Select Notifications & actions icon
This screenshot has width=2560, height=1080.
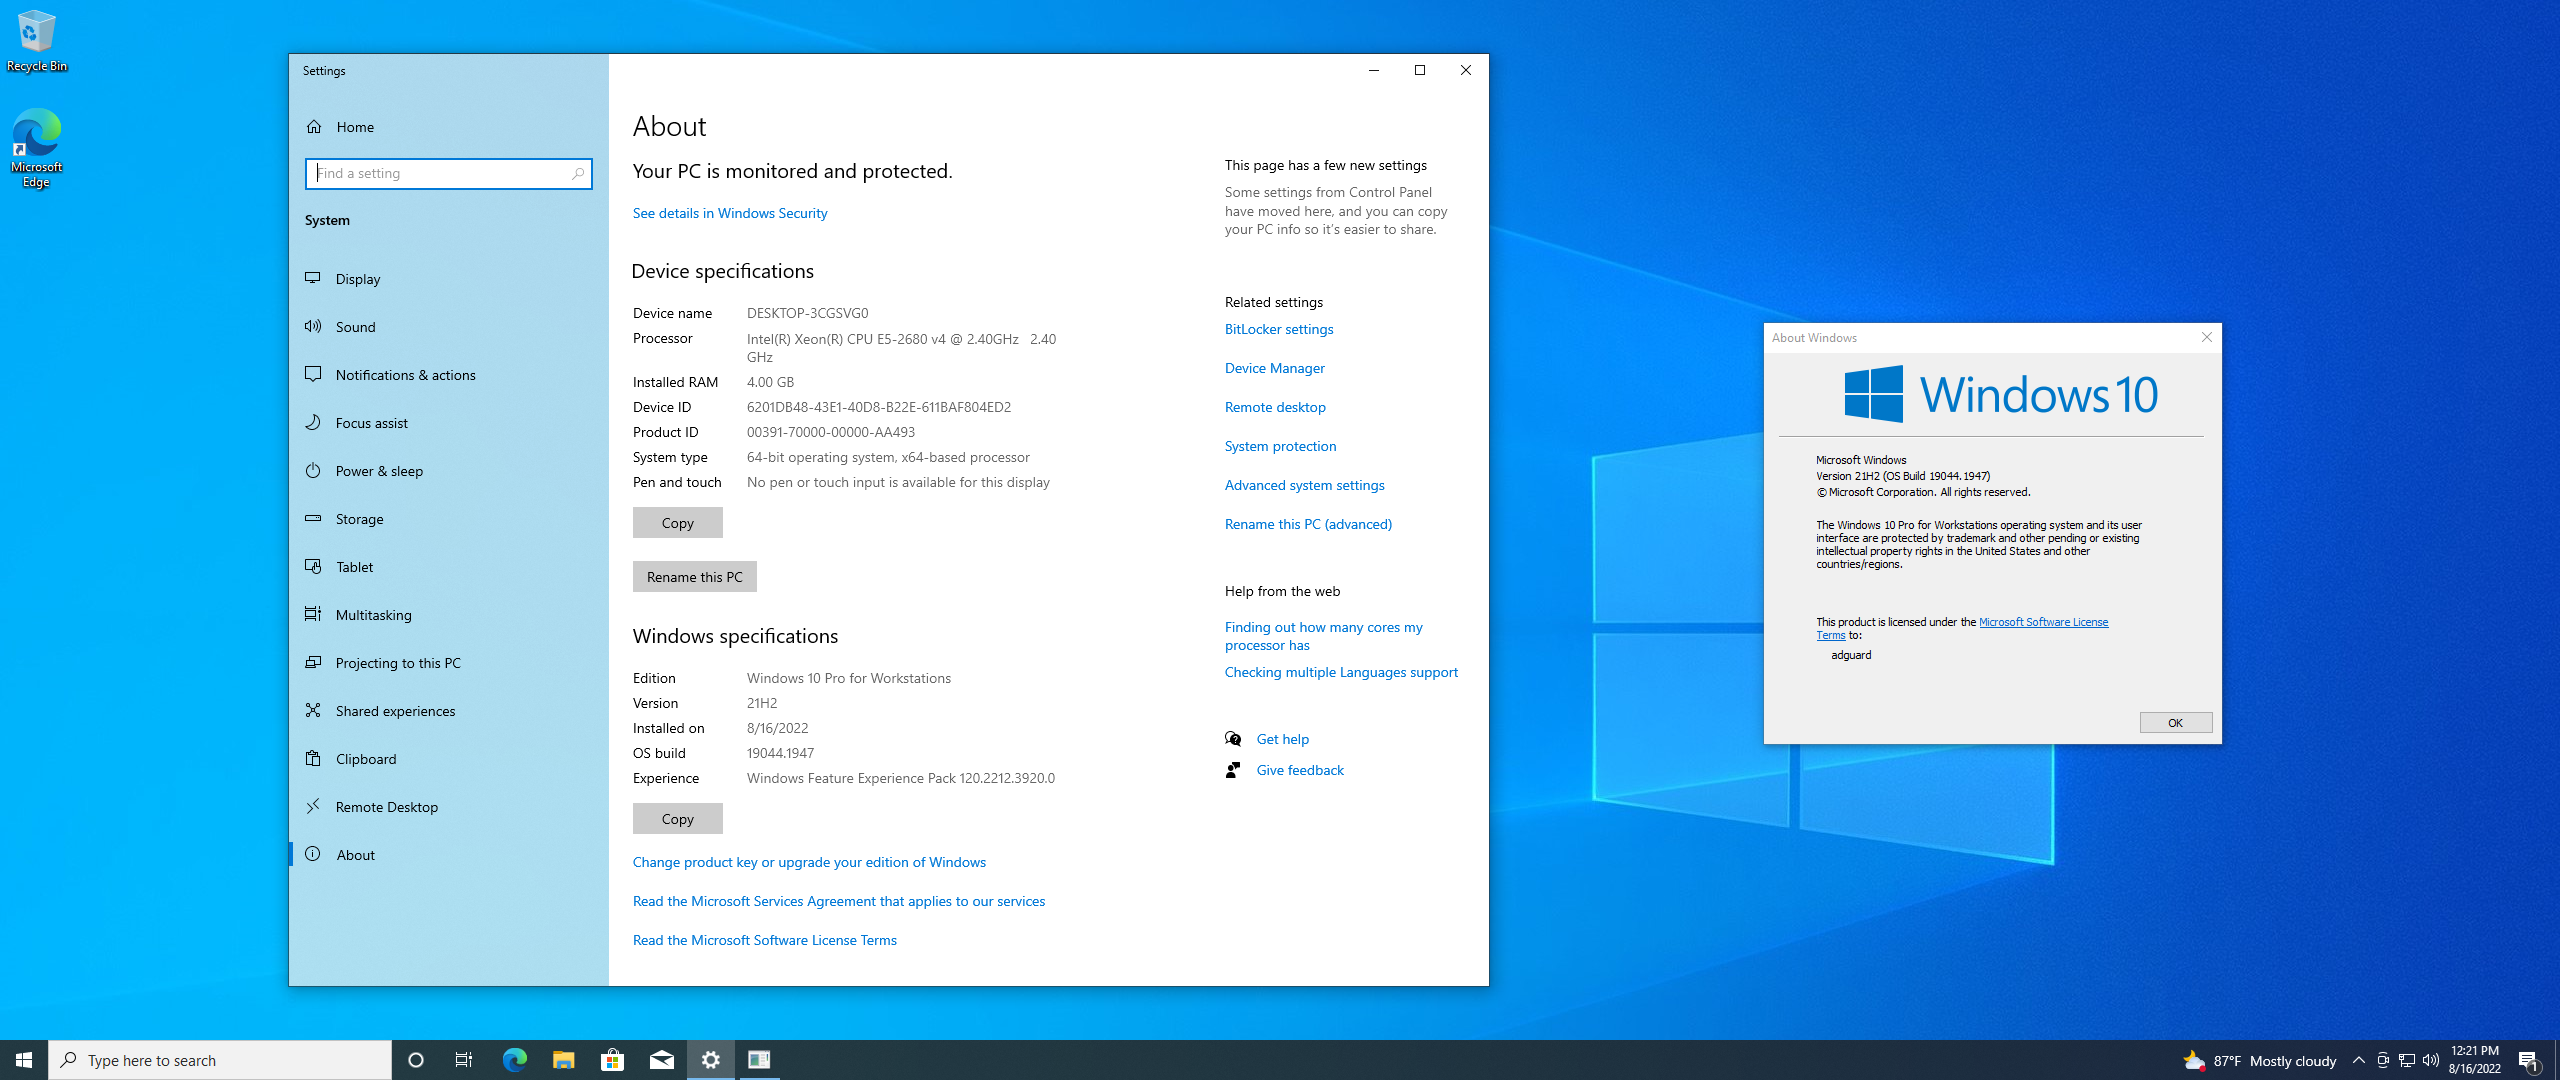[313, 374]
